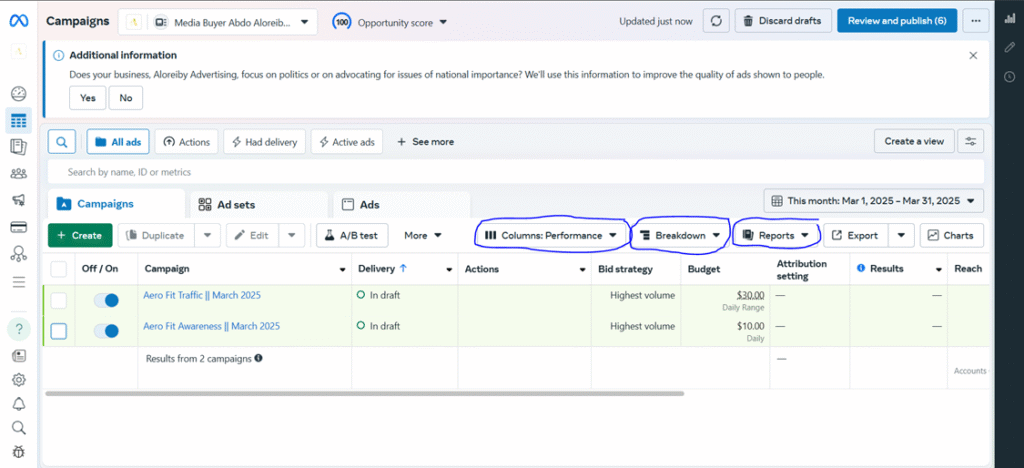
Task: Select the Actions filter chip
Action: tap(187, 142)
